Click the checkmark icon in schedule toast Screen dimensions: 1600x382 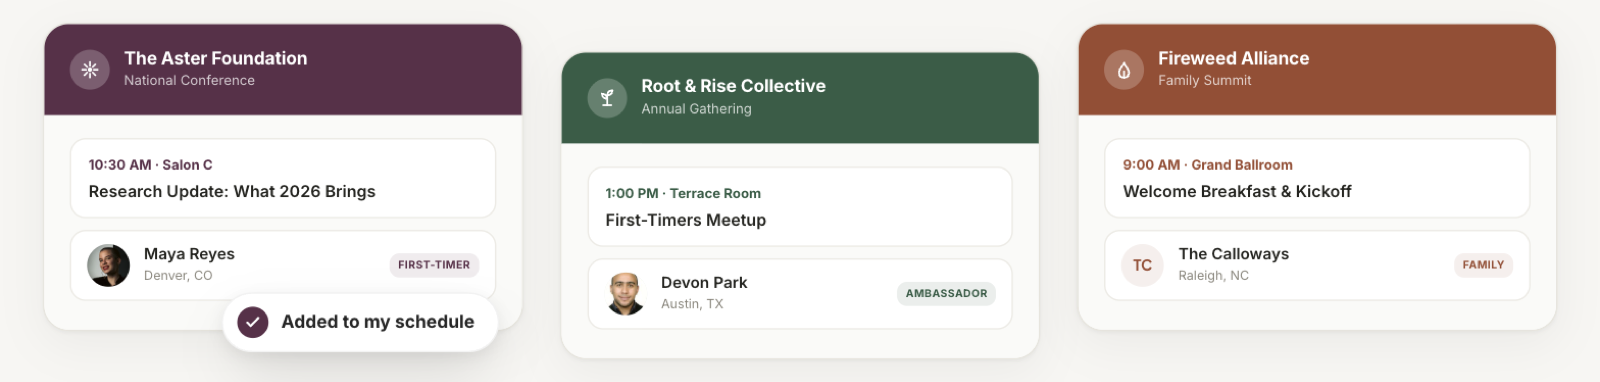coord(253,322)
